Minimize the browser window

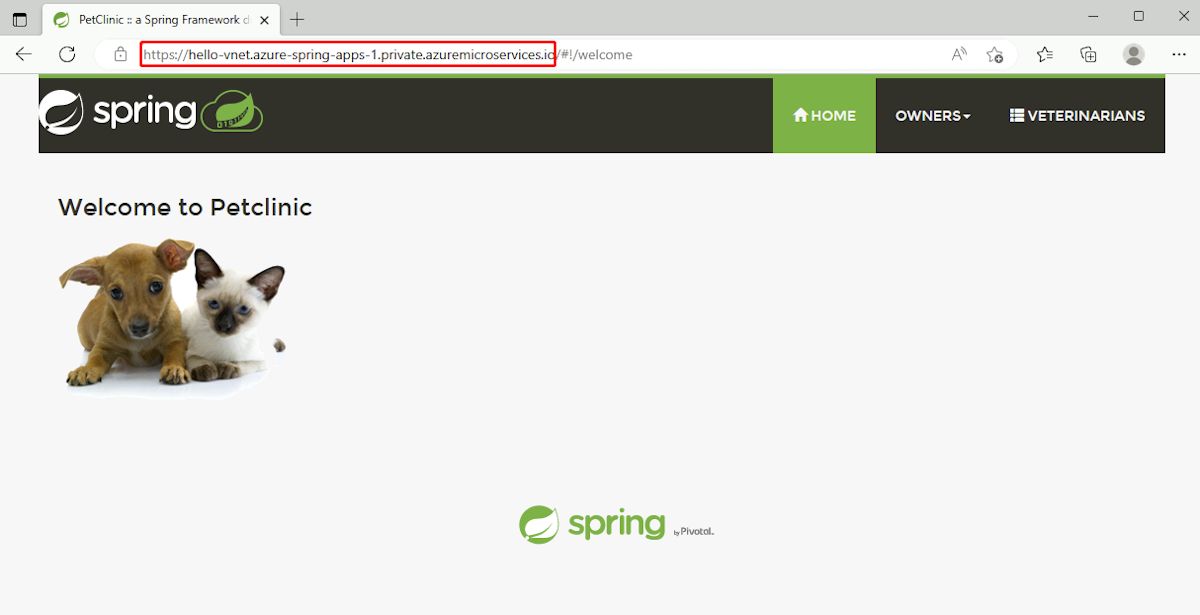click(x=1093, y=16)
